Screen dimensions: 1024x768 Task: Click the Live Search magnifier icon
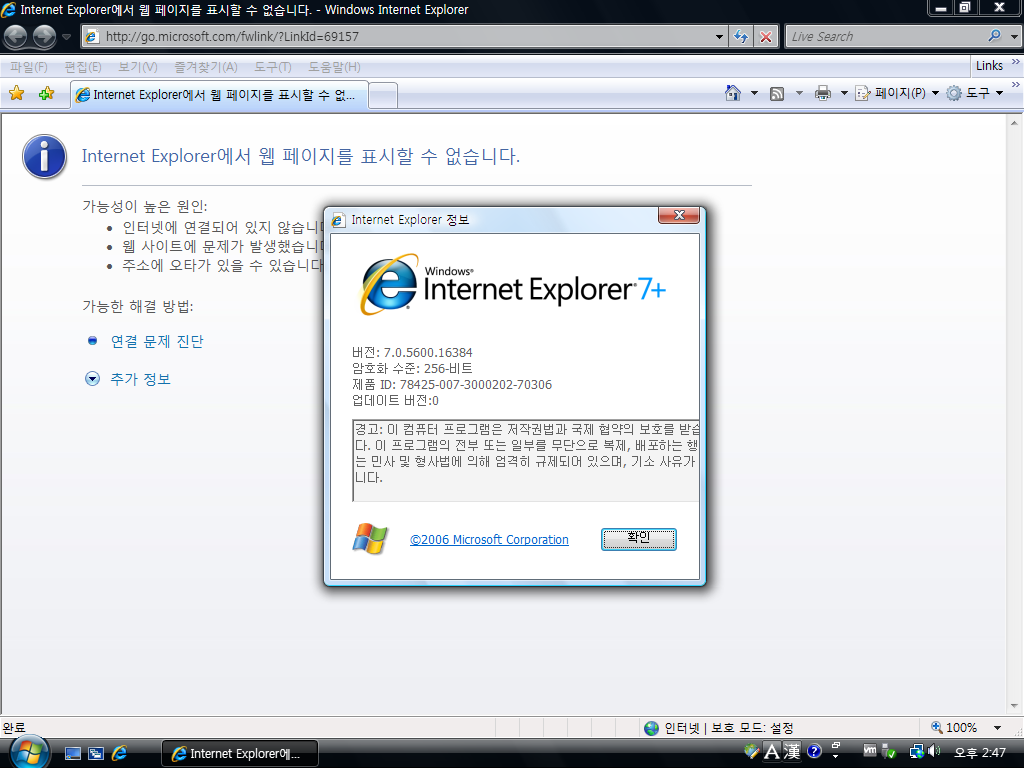click(995, 36)
